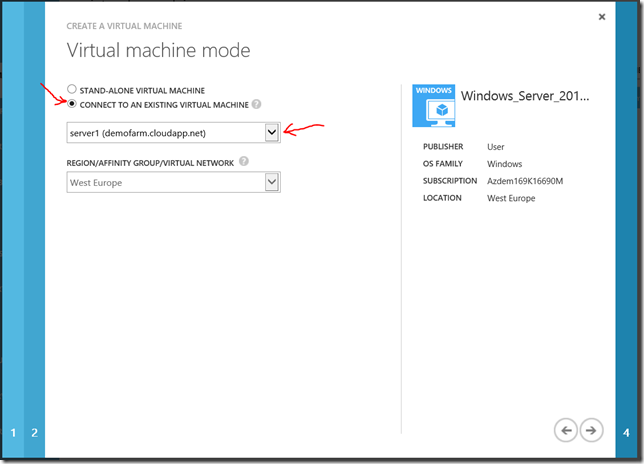The width and height of the screenshot is (644, 464).
Task: Click the West Europe region combo box field
Action: tap(173, 182)
